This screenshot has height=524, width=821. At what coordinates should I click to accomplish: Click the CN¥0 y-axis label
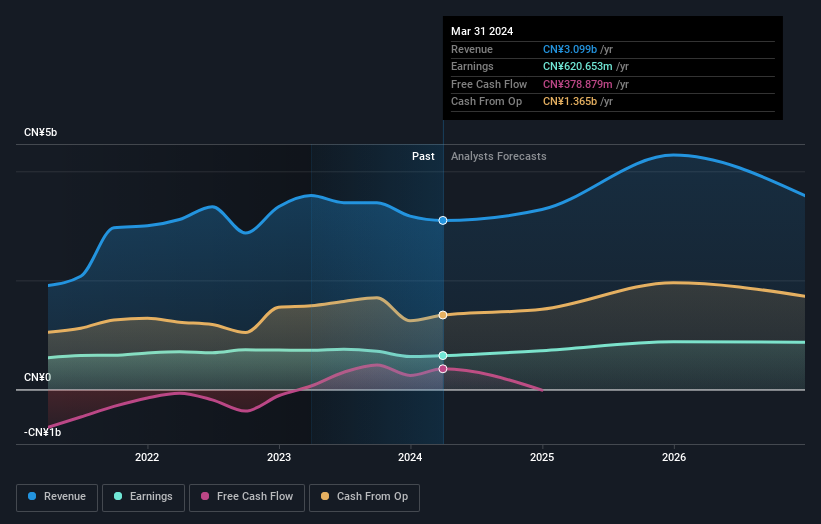[x=38, y=377]
